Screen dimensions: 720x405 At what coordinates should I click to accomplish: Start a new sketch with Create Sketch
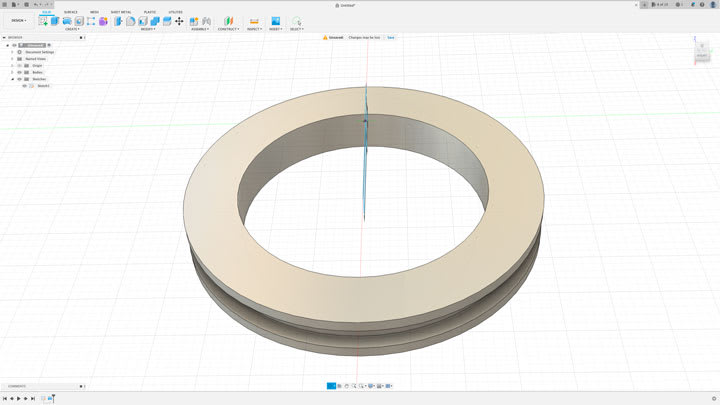click(43, 21)
